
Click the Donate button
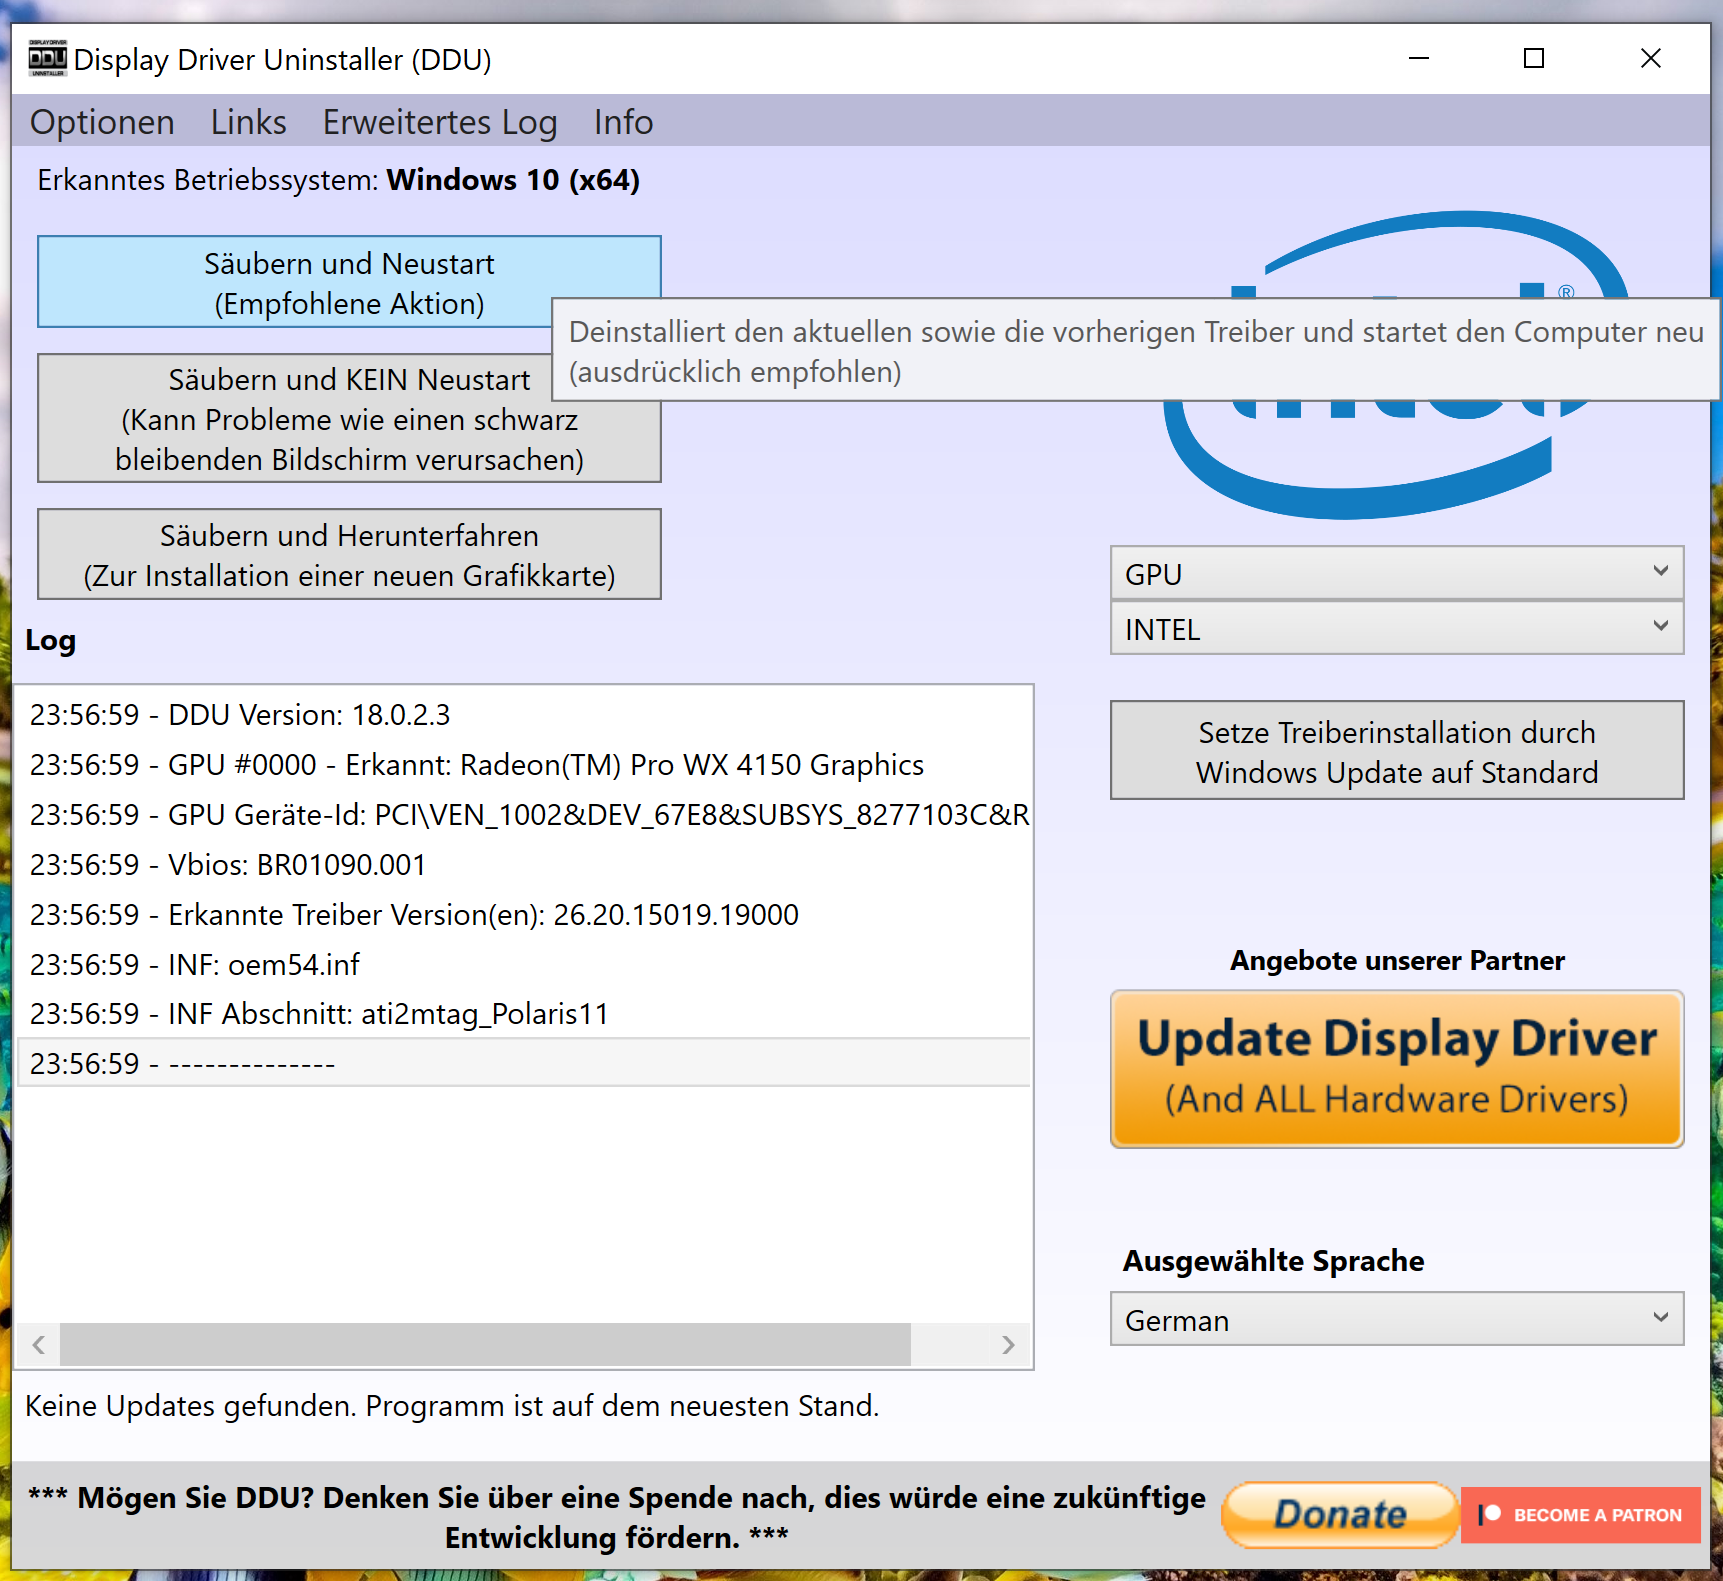click(x=1339, y=1514)
